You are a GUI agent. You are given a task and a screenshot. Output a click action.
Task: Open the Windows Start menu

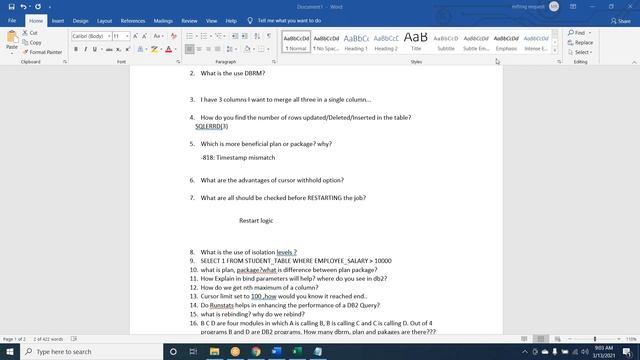click(10, 351)
